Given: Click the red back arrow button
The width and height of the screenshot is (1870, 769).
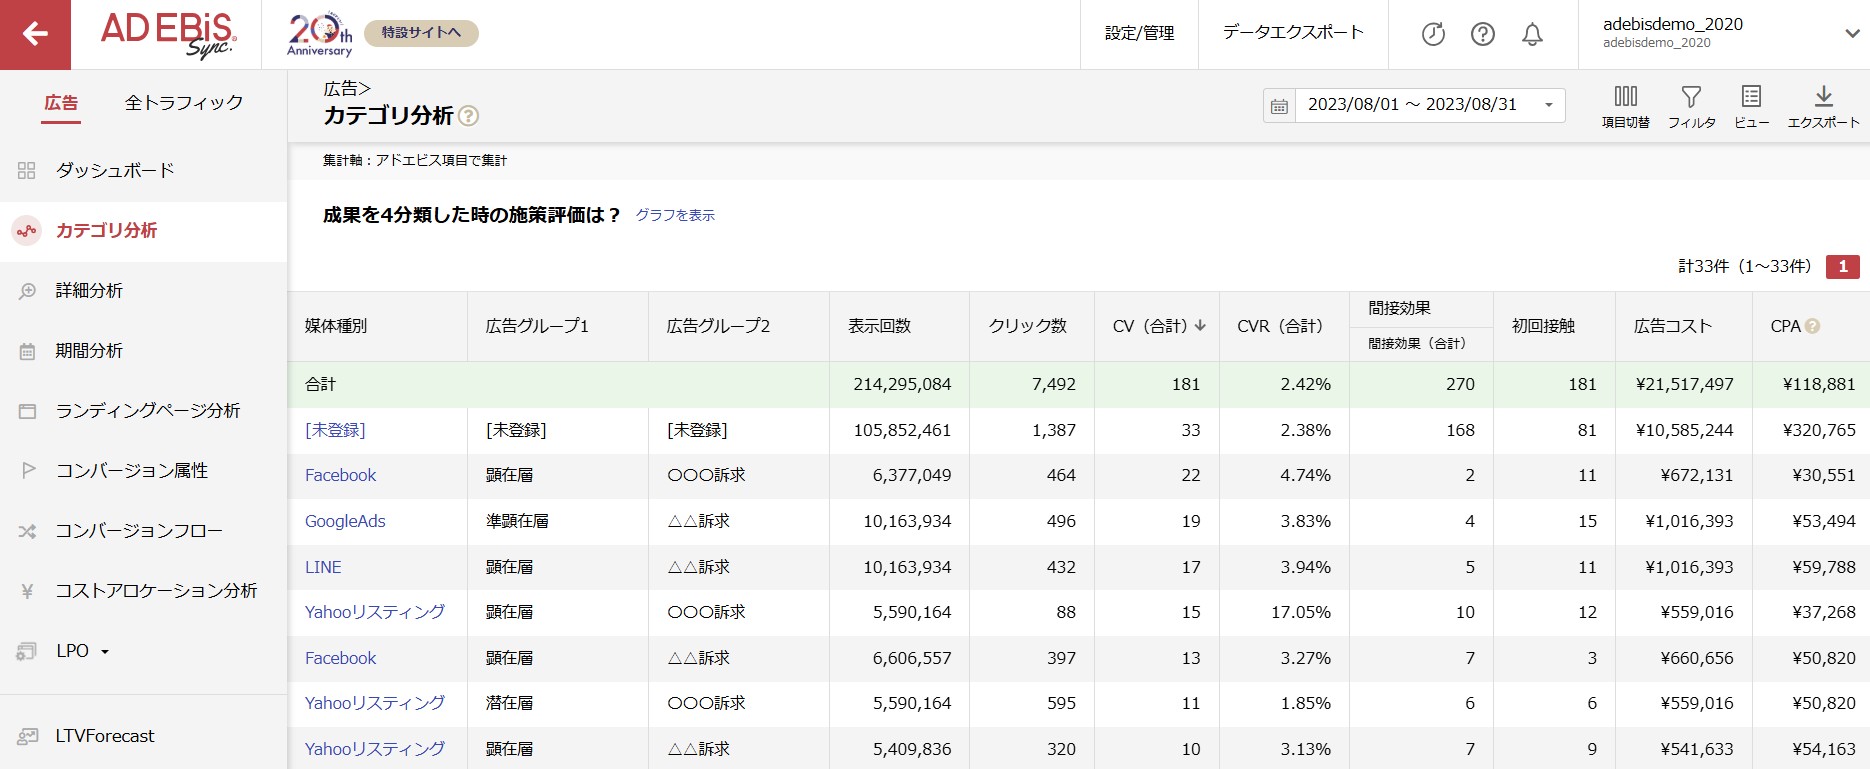Looking at the screenshot, I should tap(35, 34).
